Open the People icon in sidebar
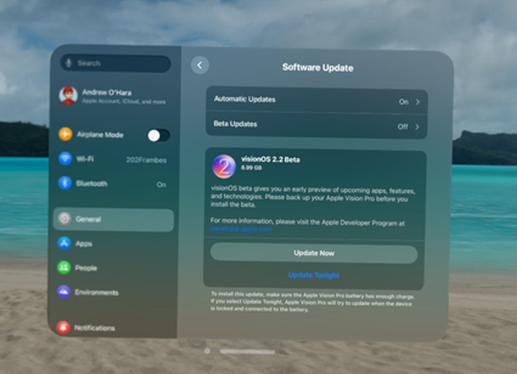517x374 pixels. click(64, 268)
